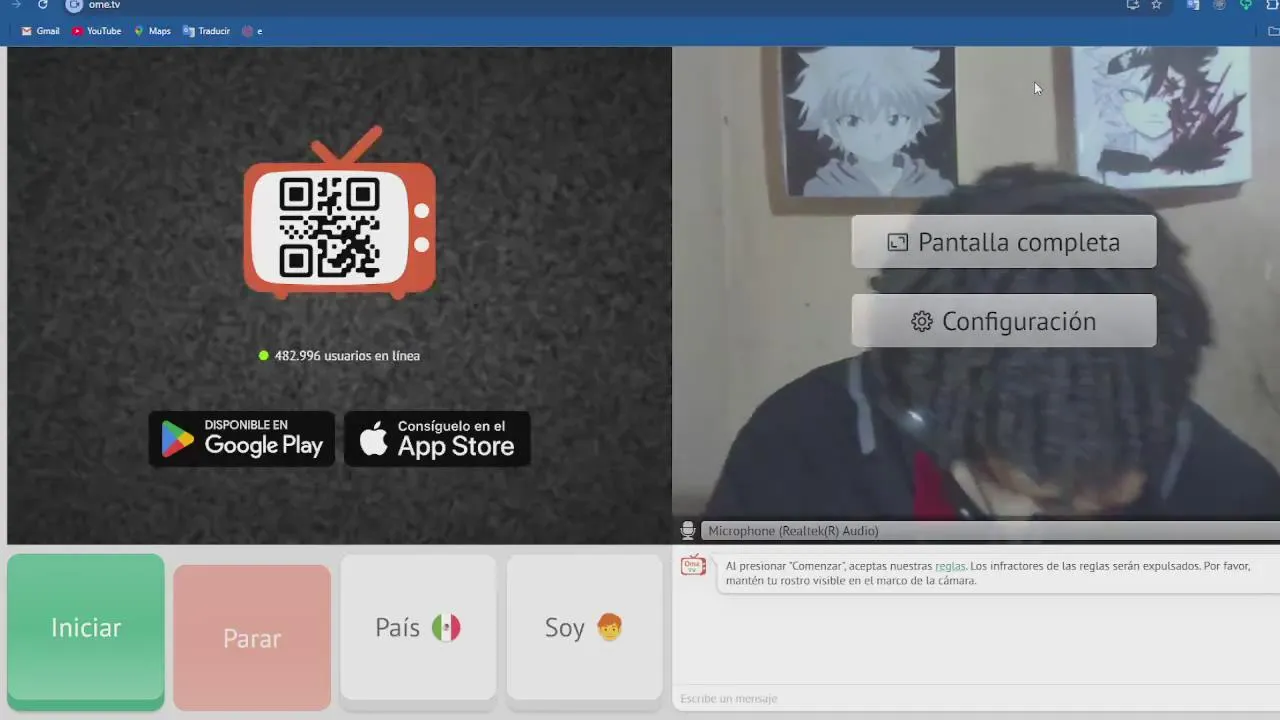Open the YouTube bookmark
Image resolution: width=1280 pixels, height=720 pixels.
[x=96, y=31]
